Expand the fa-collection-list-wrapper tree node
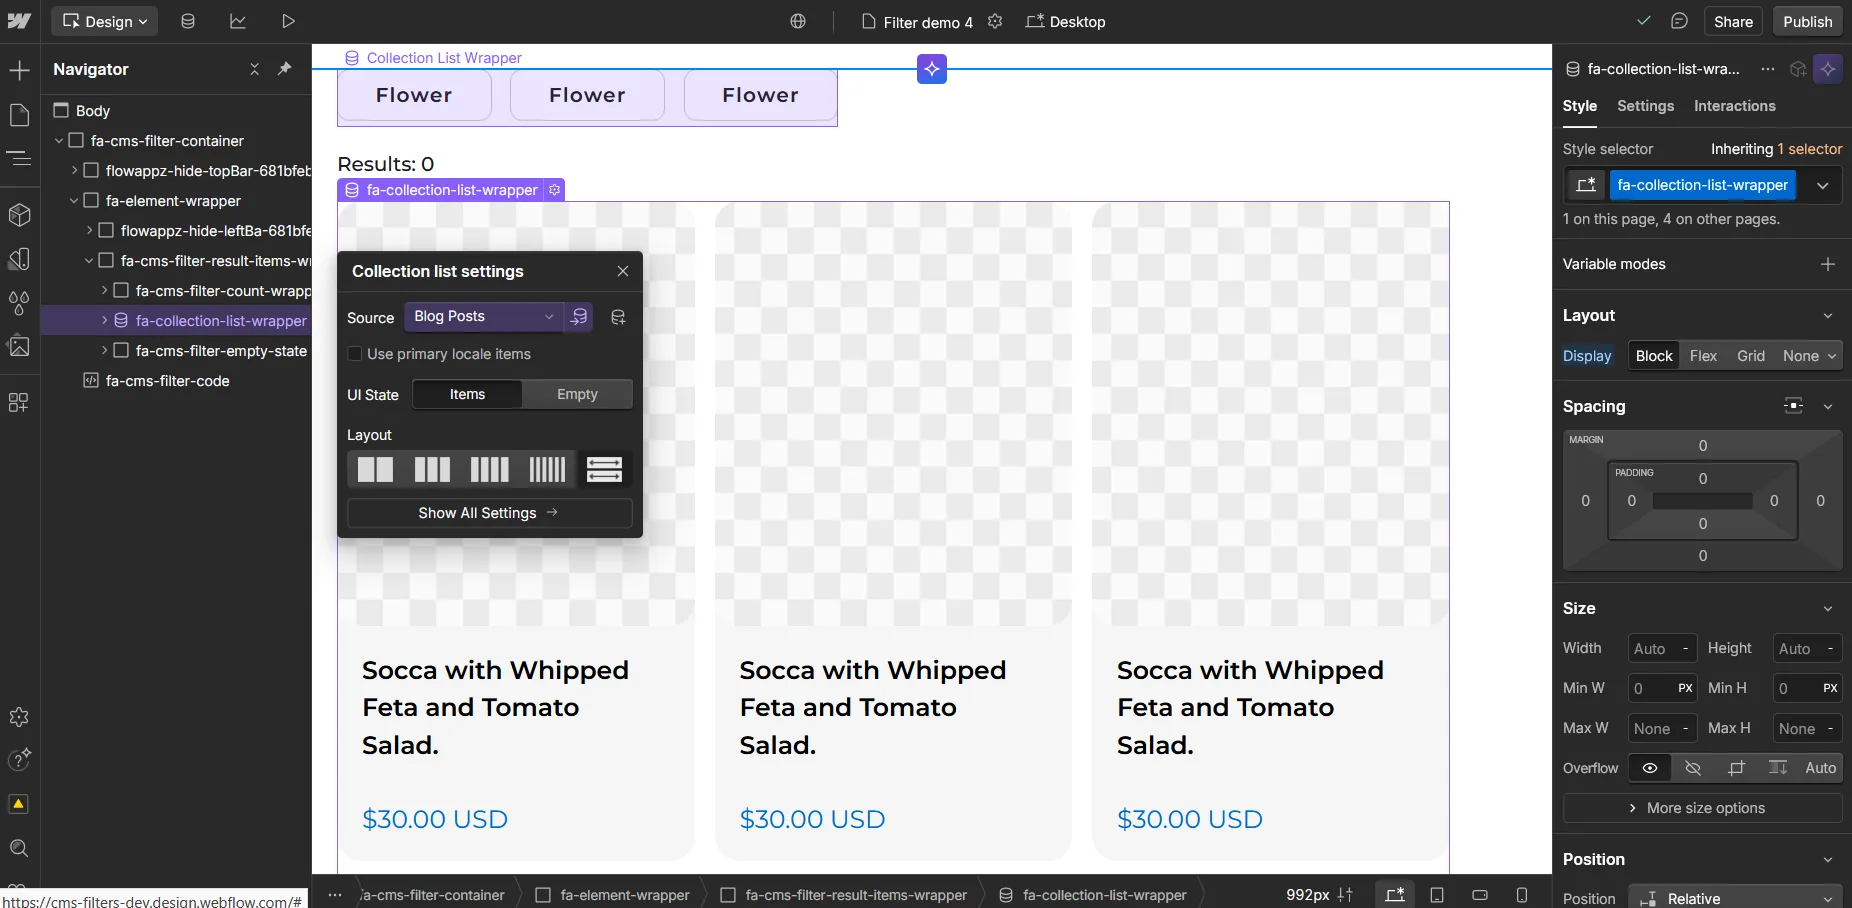1852x908 pixels. (x=104, y=321)
